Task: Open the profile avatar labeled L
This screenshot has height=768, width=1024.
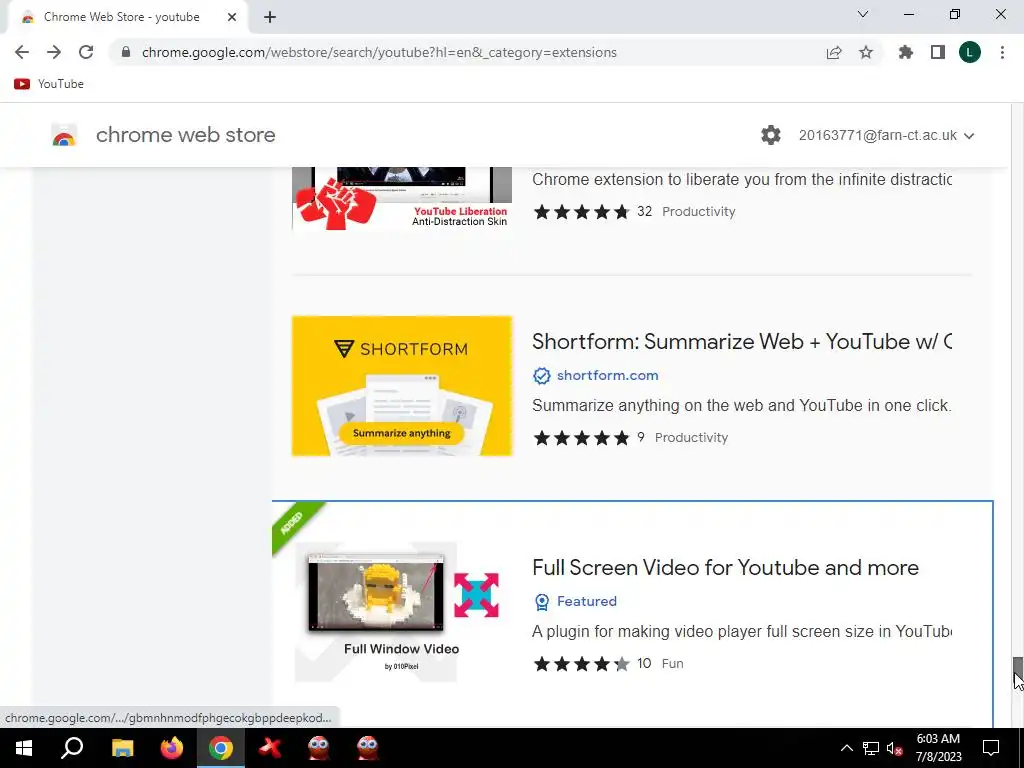Action: click(970, 52)
